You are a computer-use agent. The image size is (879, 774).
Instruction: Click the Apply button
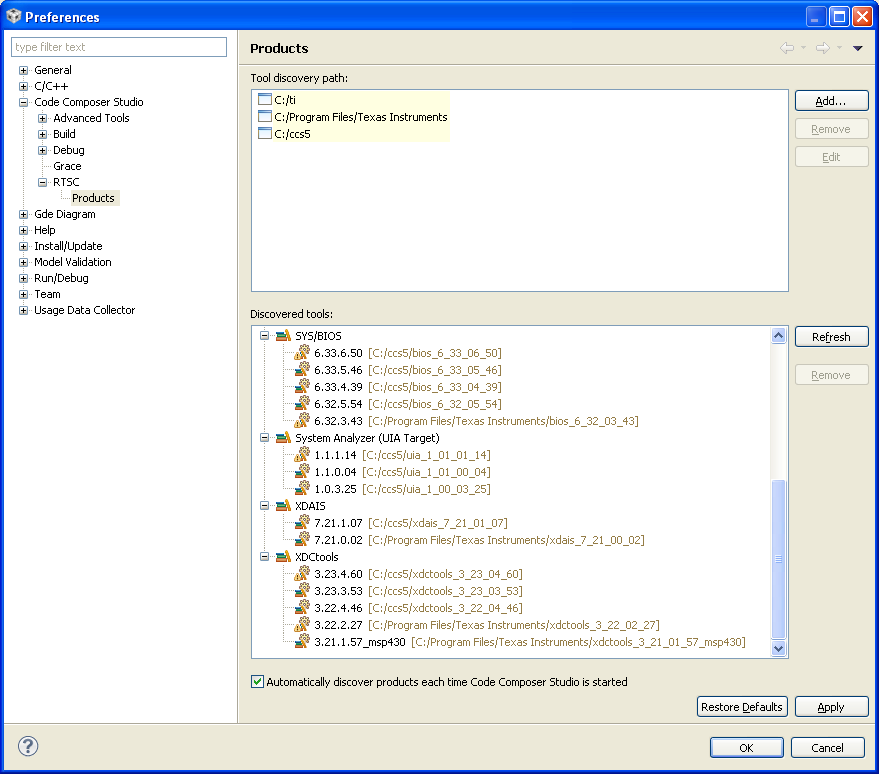[x=831, y=707]
